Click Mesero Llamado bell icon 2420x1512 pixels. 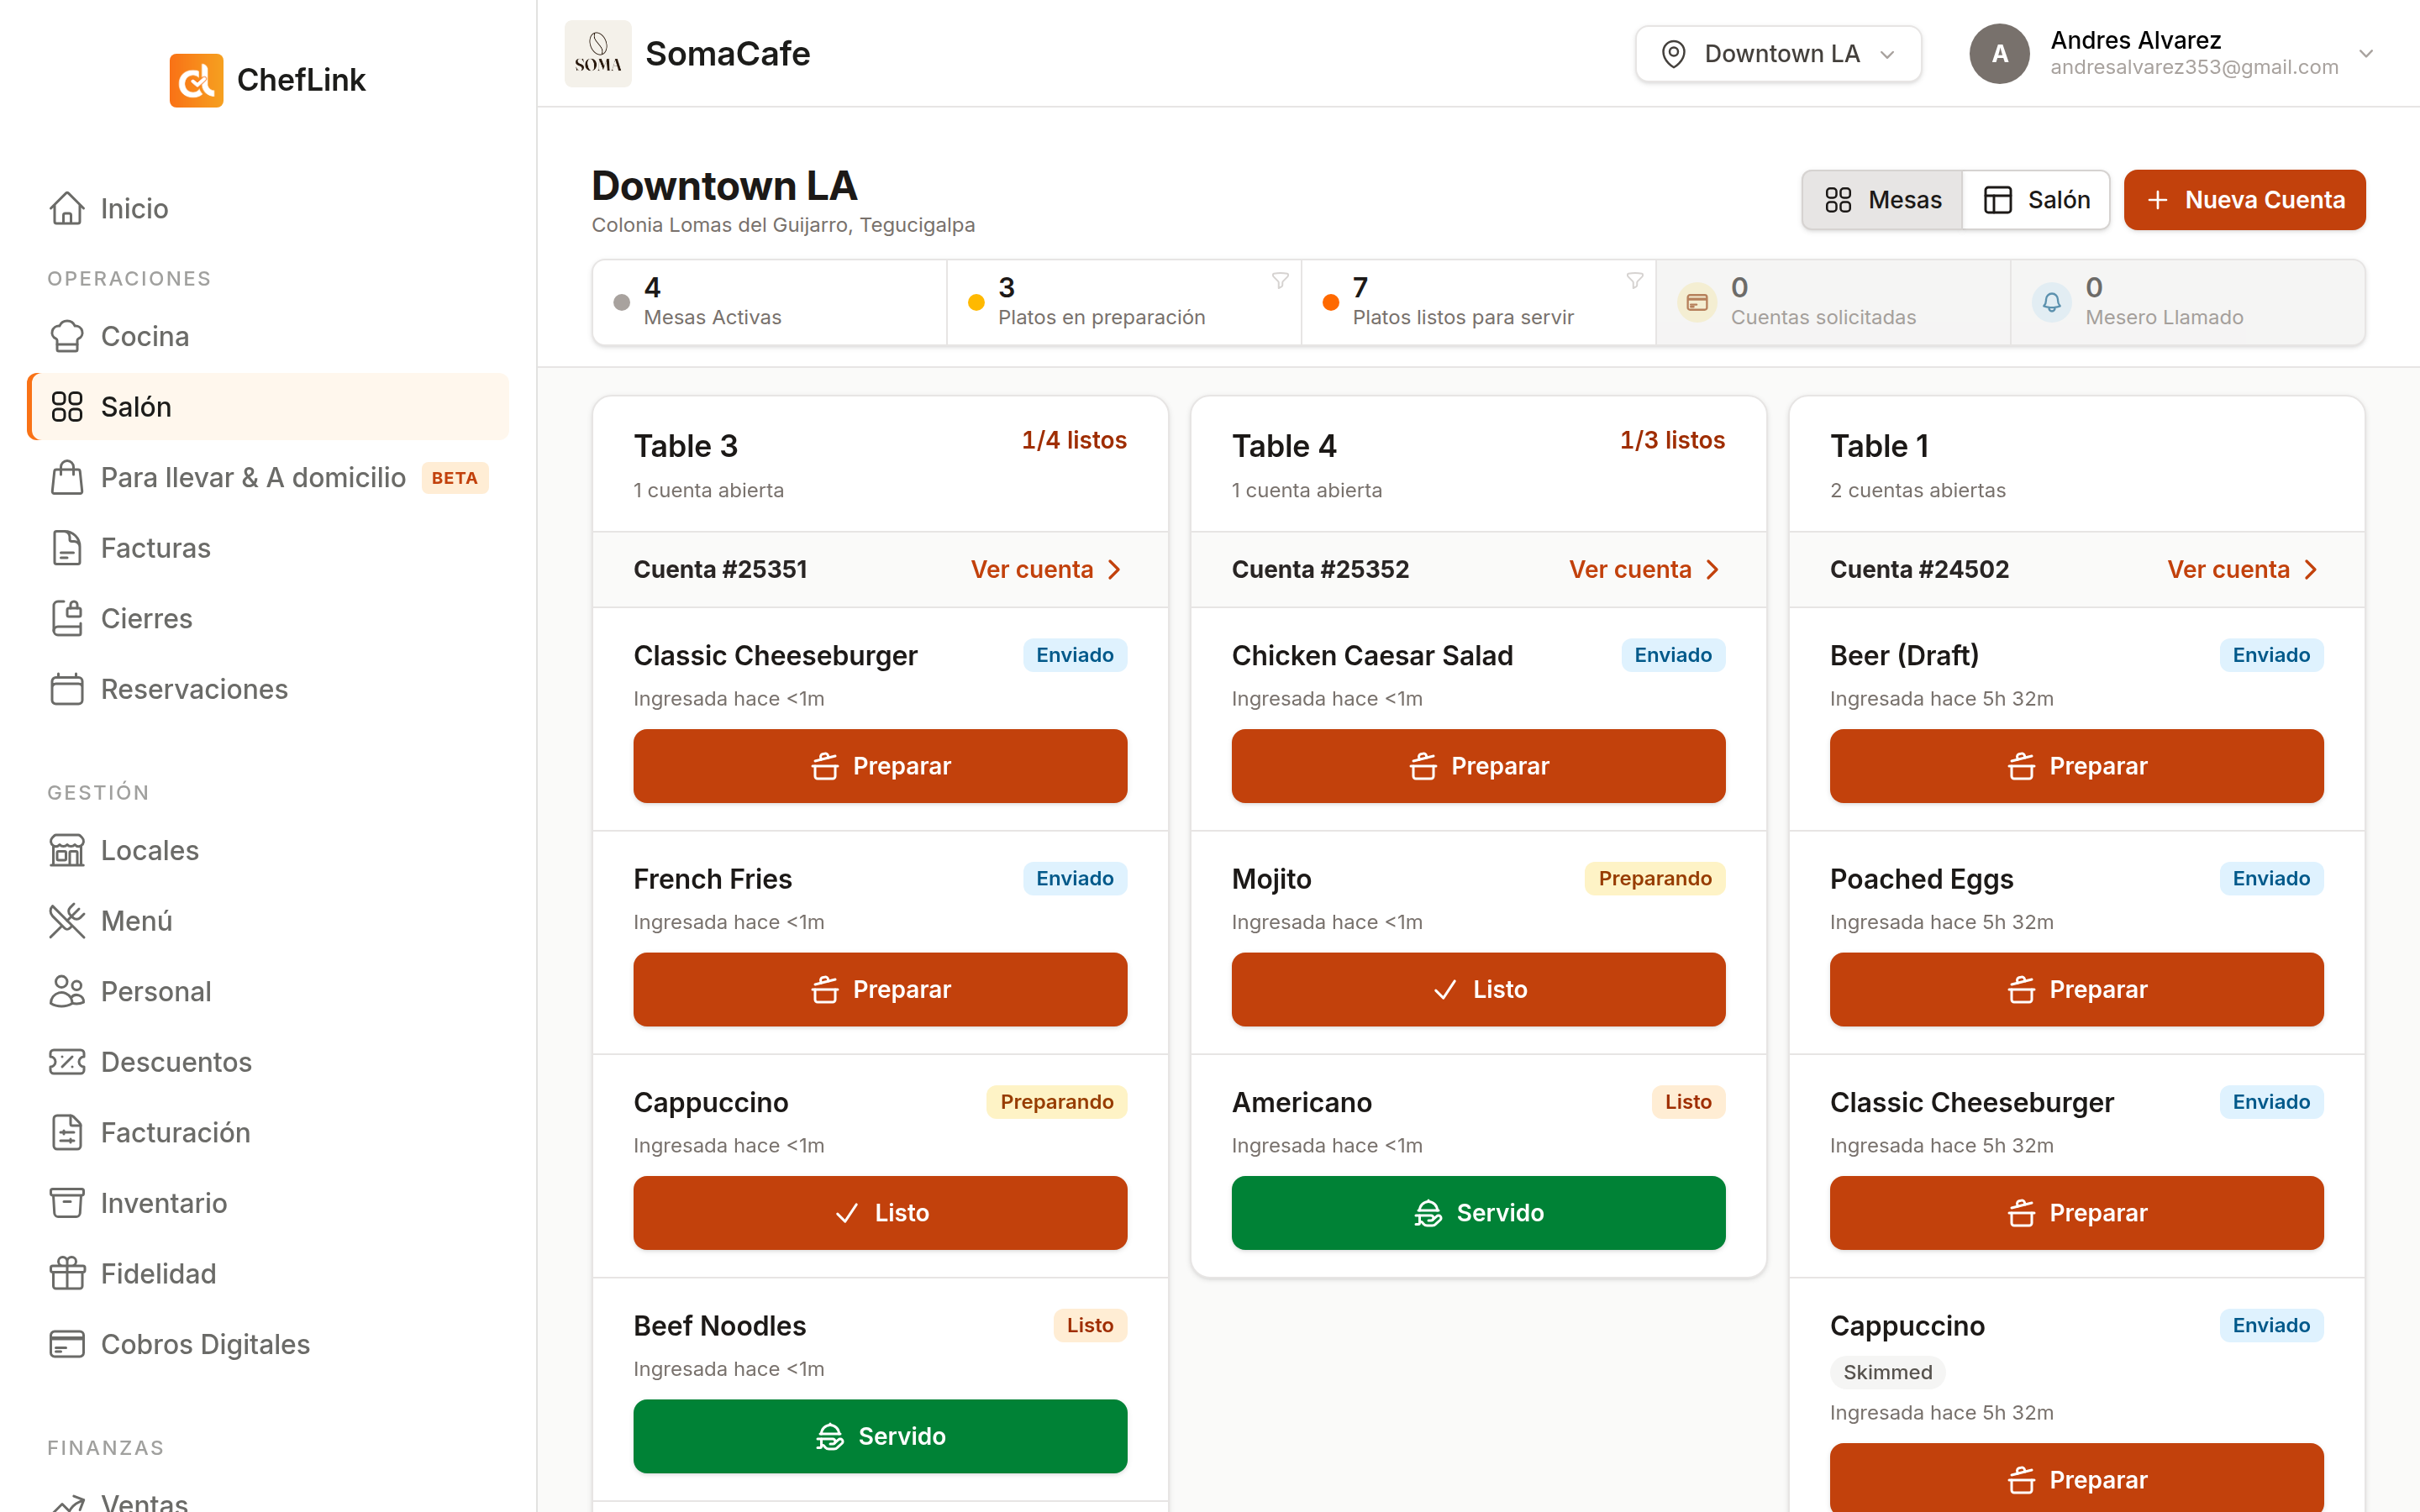[x=2051, y=302]
